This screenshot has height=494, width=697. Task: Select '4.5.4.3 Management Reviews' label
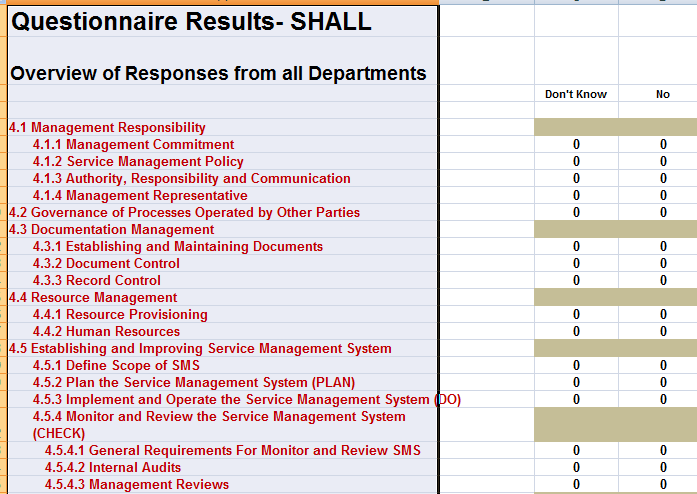pos(137,484)
